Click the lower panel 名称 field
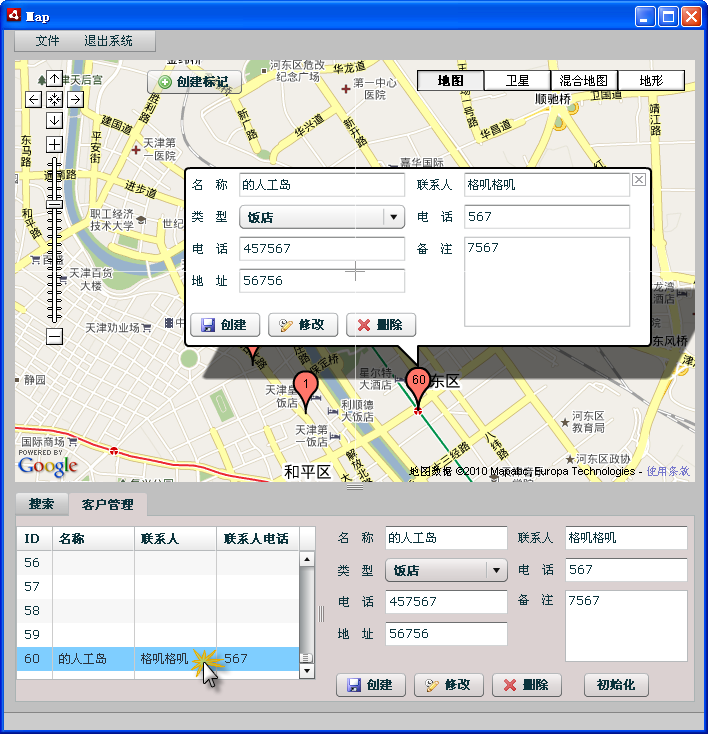The height and width of the screenshot is (734, 708). 446,538
